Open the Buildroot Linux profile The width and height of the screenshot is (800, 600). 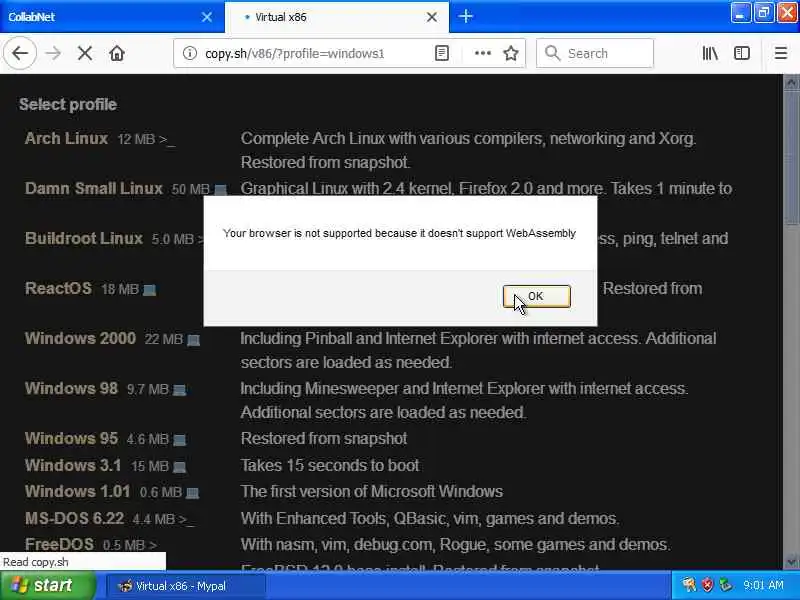(x=84, y=238)
